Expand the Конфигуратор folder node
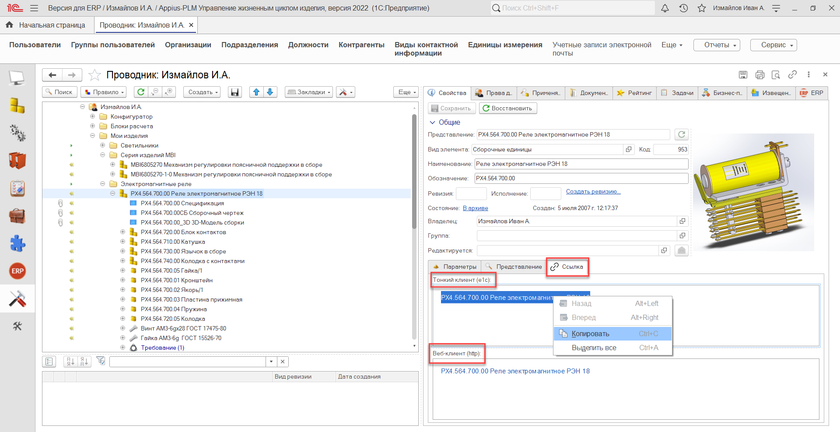840x432 pixels. pos(92,116)
